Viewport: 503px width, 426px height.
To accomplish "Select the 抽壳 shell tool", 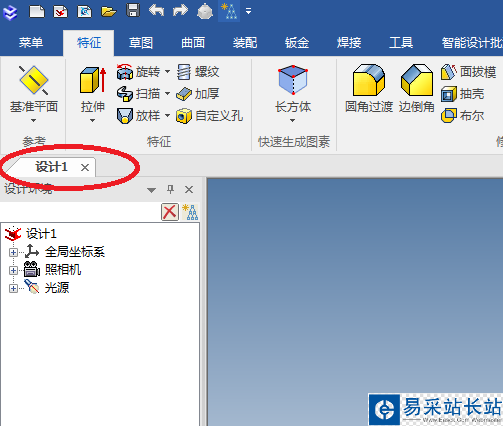I will tap(462, 94).
